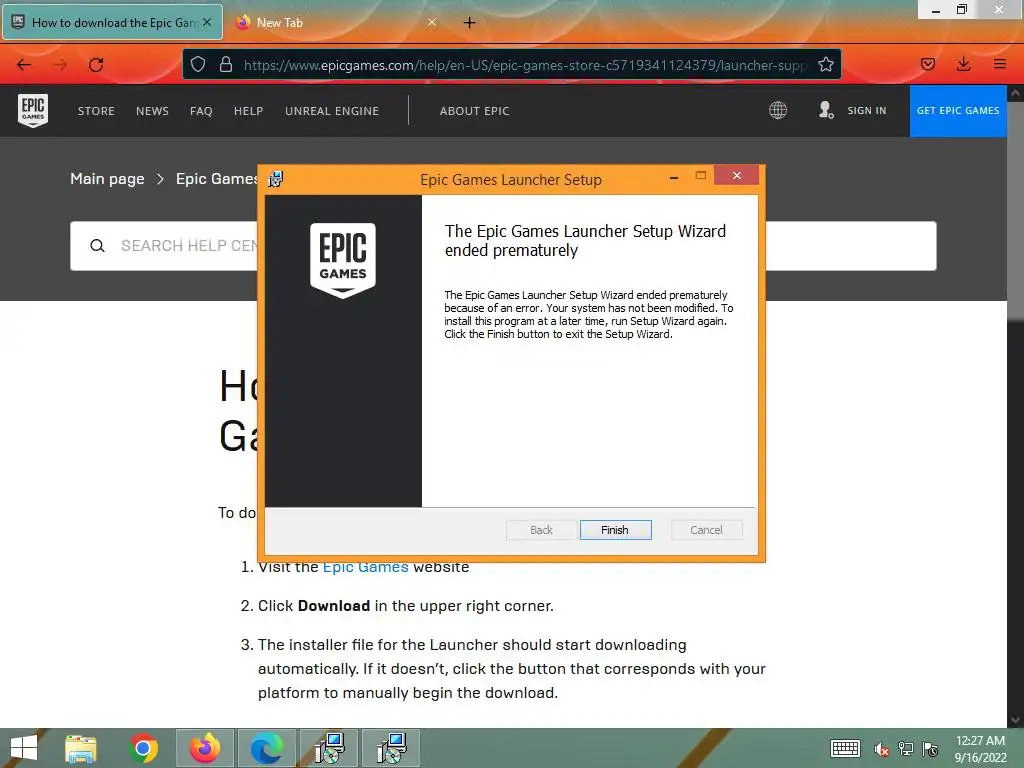1024x768 pixels.
Task: Click the 'ended prematurely' wizard heading
Action: coord(585,240)
